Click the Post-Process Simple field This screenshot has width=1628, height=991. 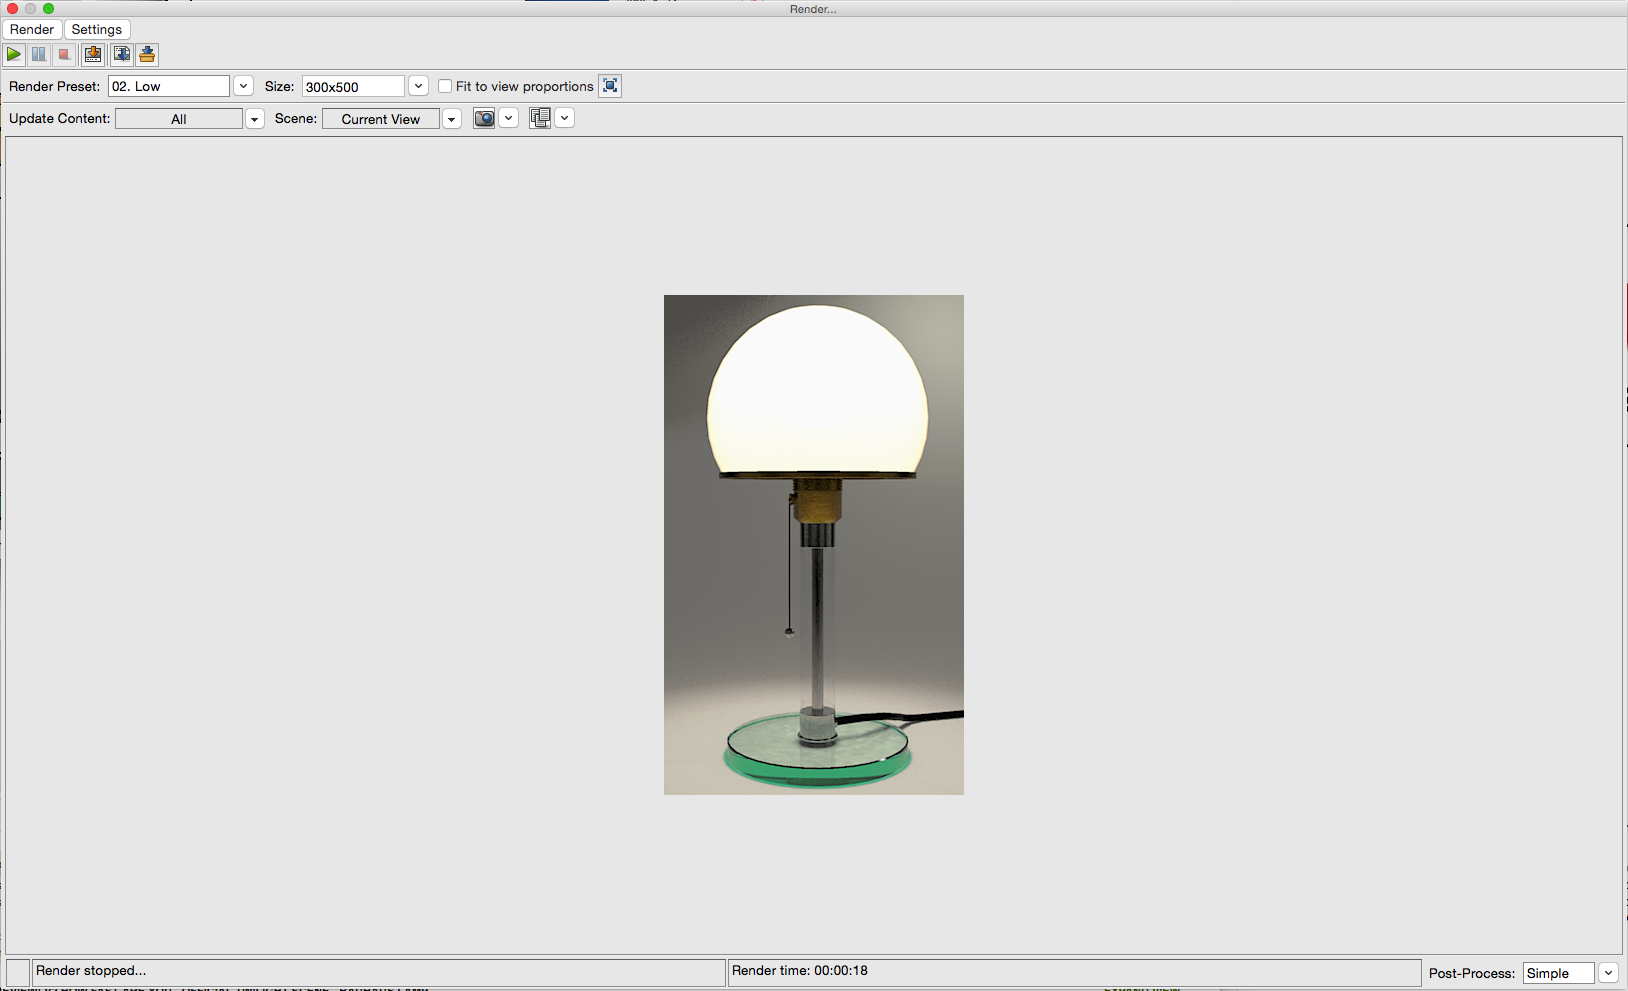pyautogui.click(x=1558, y=973)
